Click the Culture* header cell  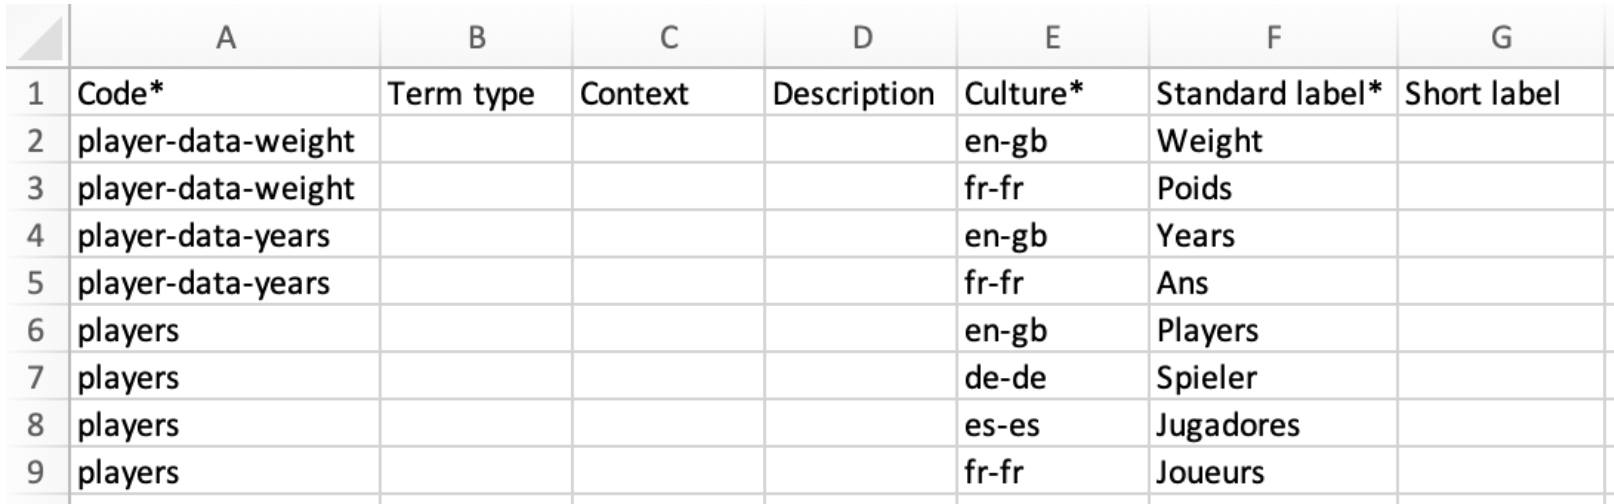click(x=1053, y=93)
